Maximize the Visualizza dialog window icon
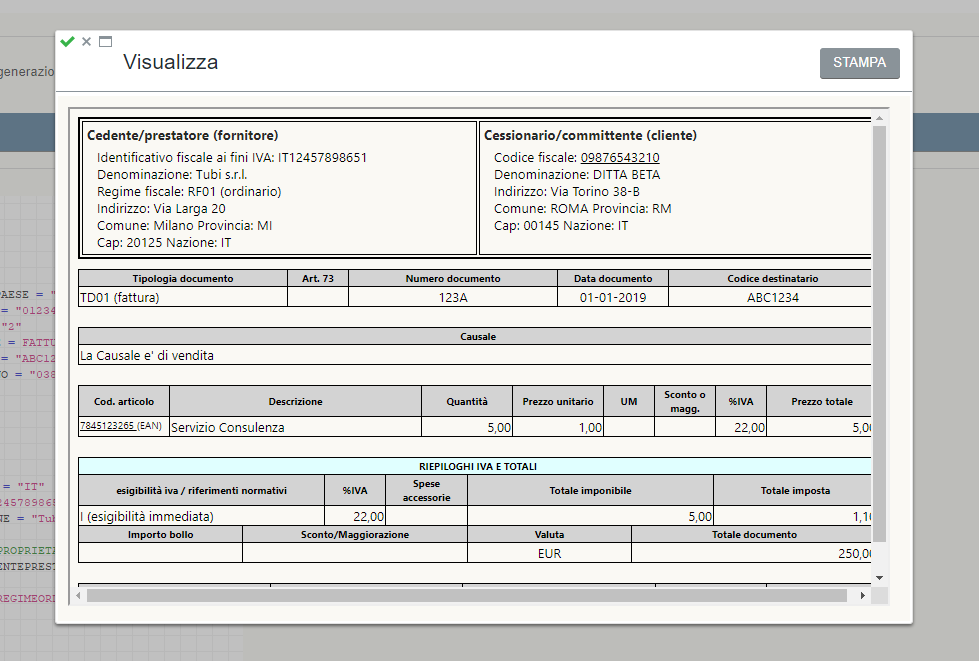979x661 pixels. point(106,42)
